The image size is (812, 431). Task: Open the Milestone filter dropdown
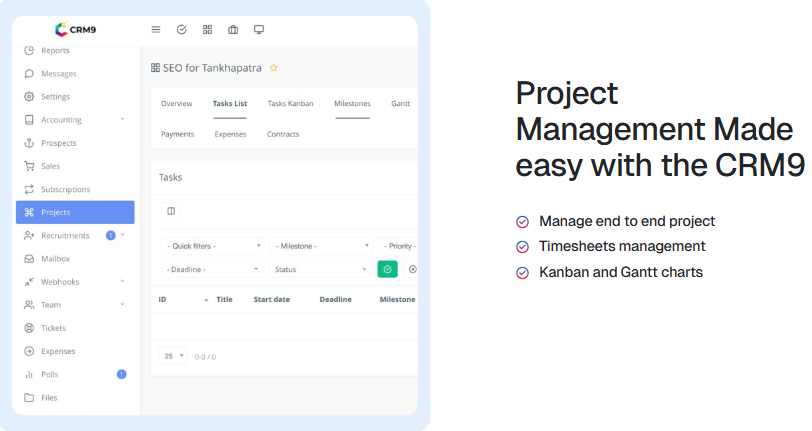321,245
